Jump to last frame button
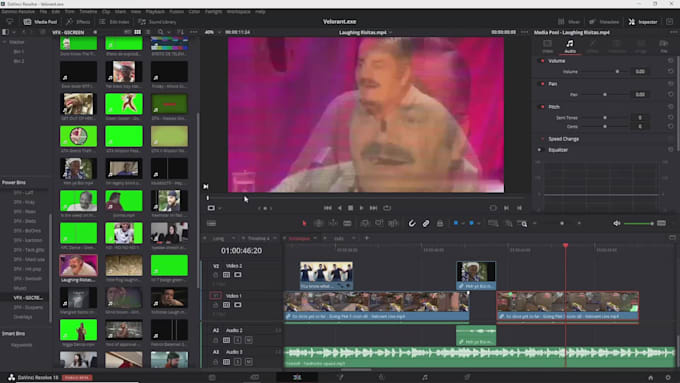 point(373,208)
